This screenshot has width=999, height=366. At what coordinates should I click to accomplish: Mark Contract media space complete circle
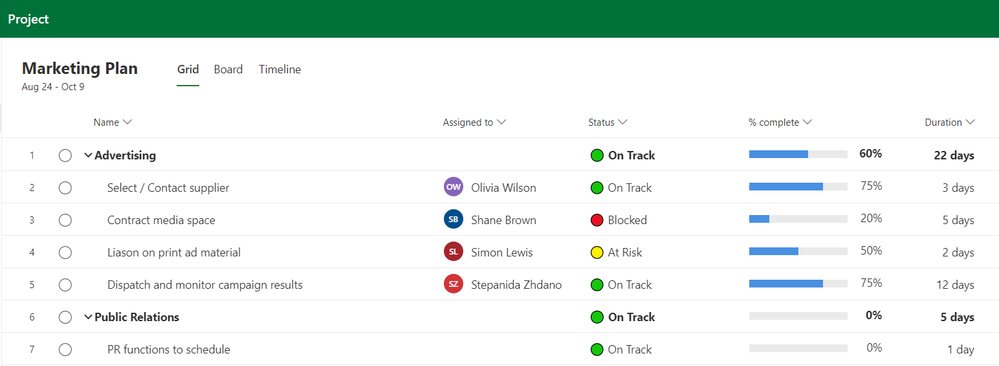pos(65,220)
